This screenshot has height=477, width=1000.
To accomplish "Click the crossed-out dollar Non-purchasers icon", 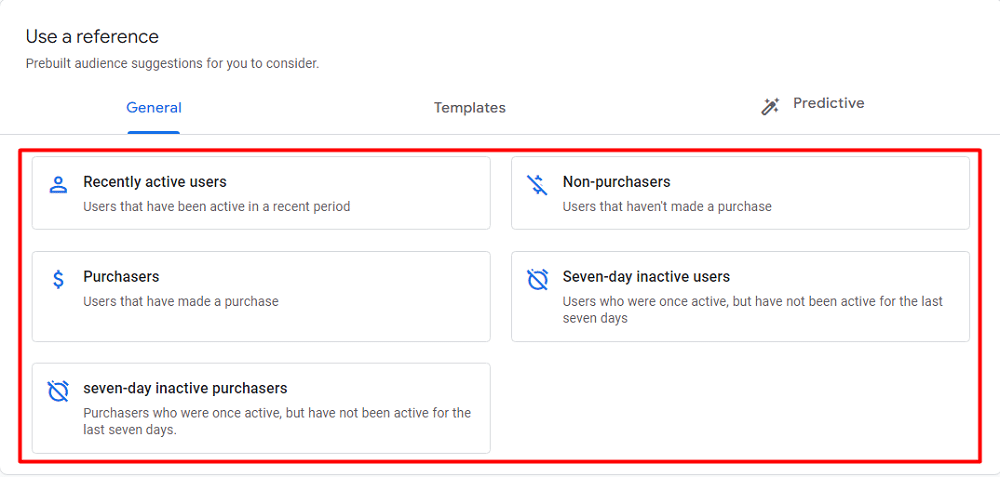I will coord(538,185).
